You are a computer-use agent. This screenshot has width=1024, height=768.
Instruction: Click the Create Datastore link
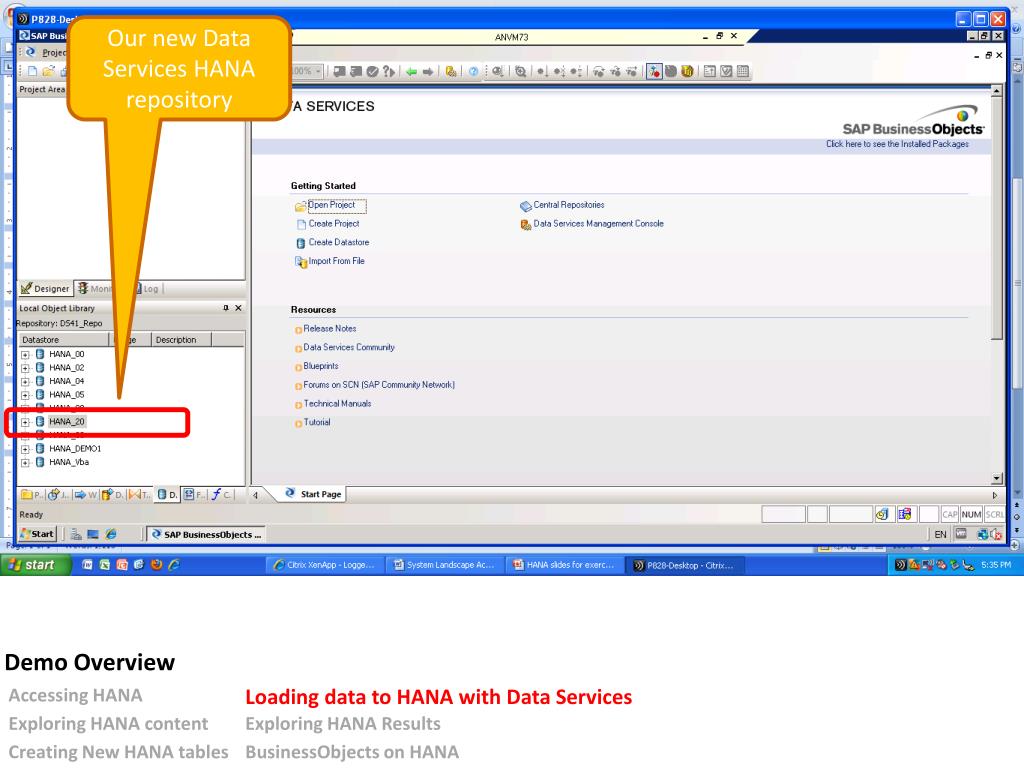(x=339, y=242)
